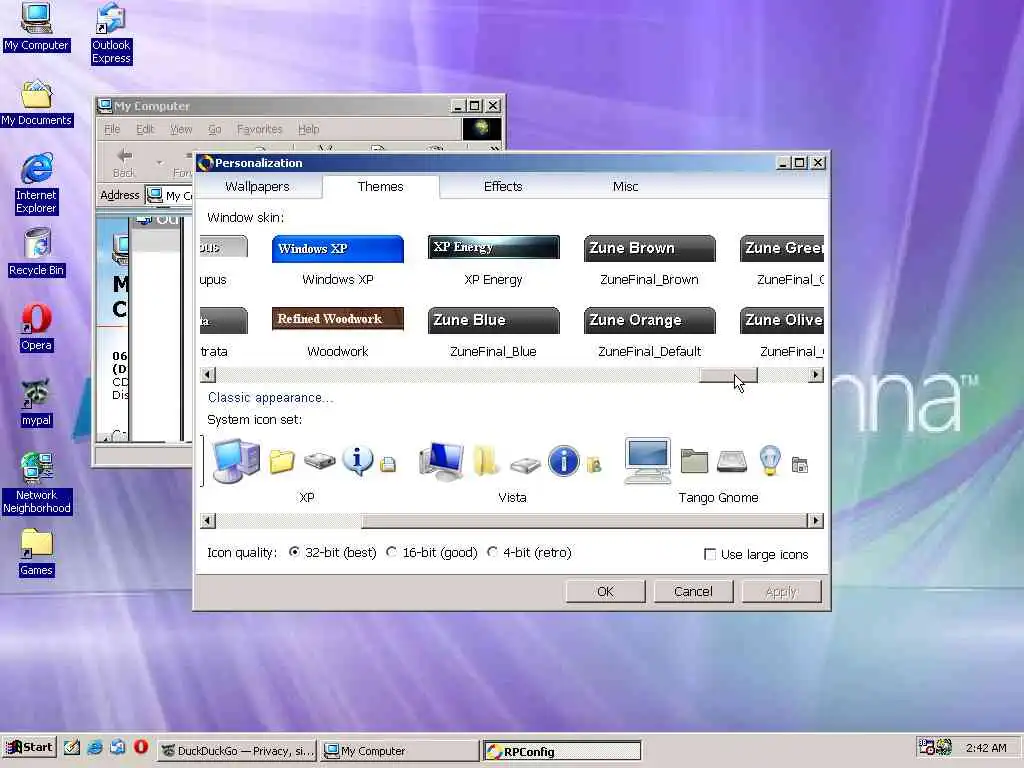Open Help menu in My Computer
Viewport: 1024px width, 768px height.
tap(309, 129)
